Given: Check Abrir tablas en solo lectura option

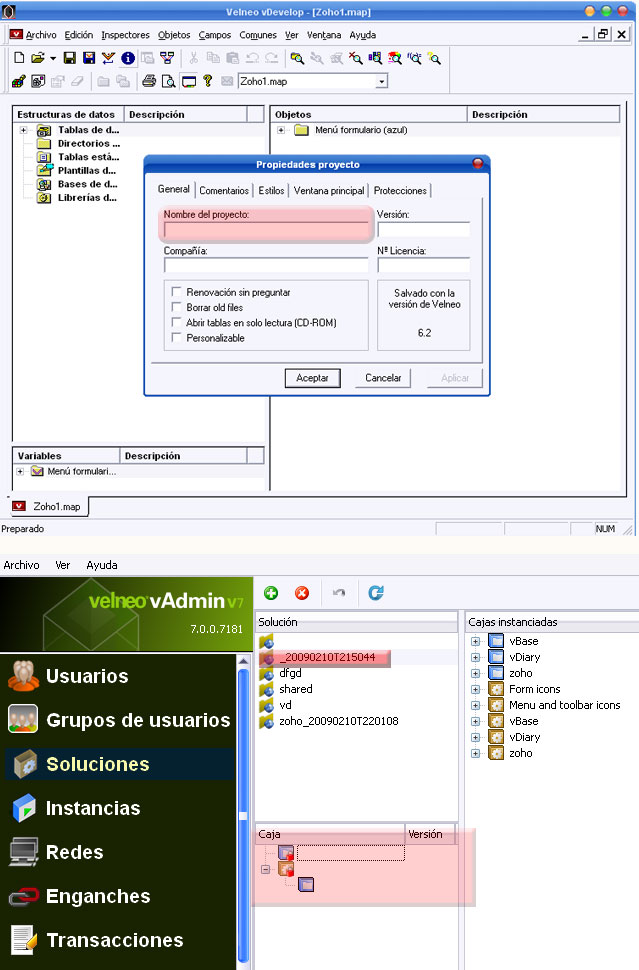Looking at the screenshot, I should point(176,322).
